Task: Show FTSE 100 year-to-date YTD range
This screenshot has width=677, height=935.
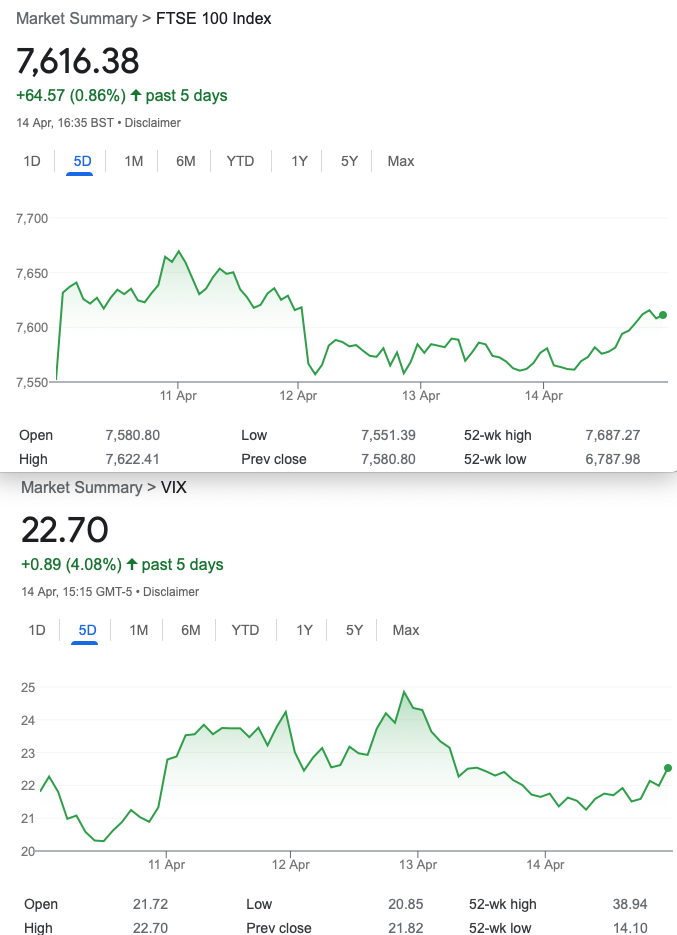Action: pyautogui.click(x=240, y=161)
